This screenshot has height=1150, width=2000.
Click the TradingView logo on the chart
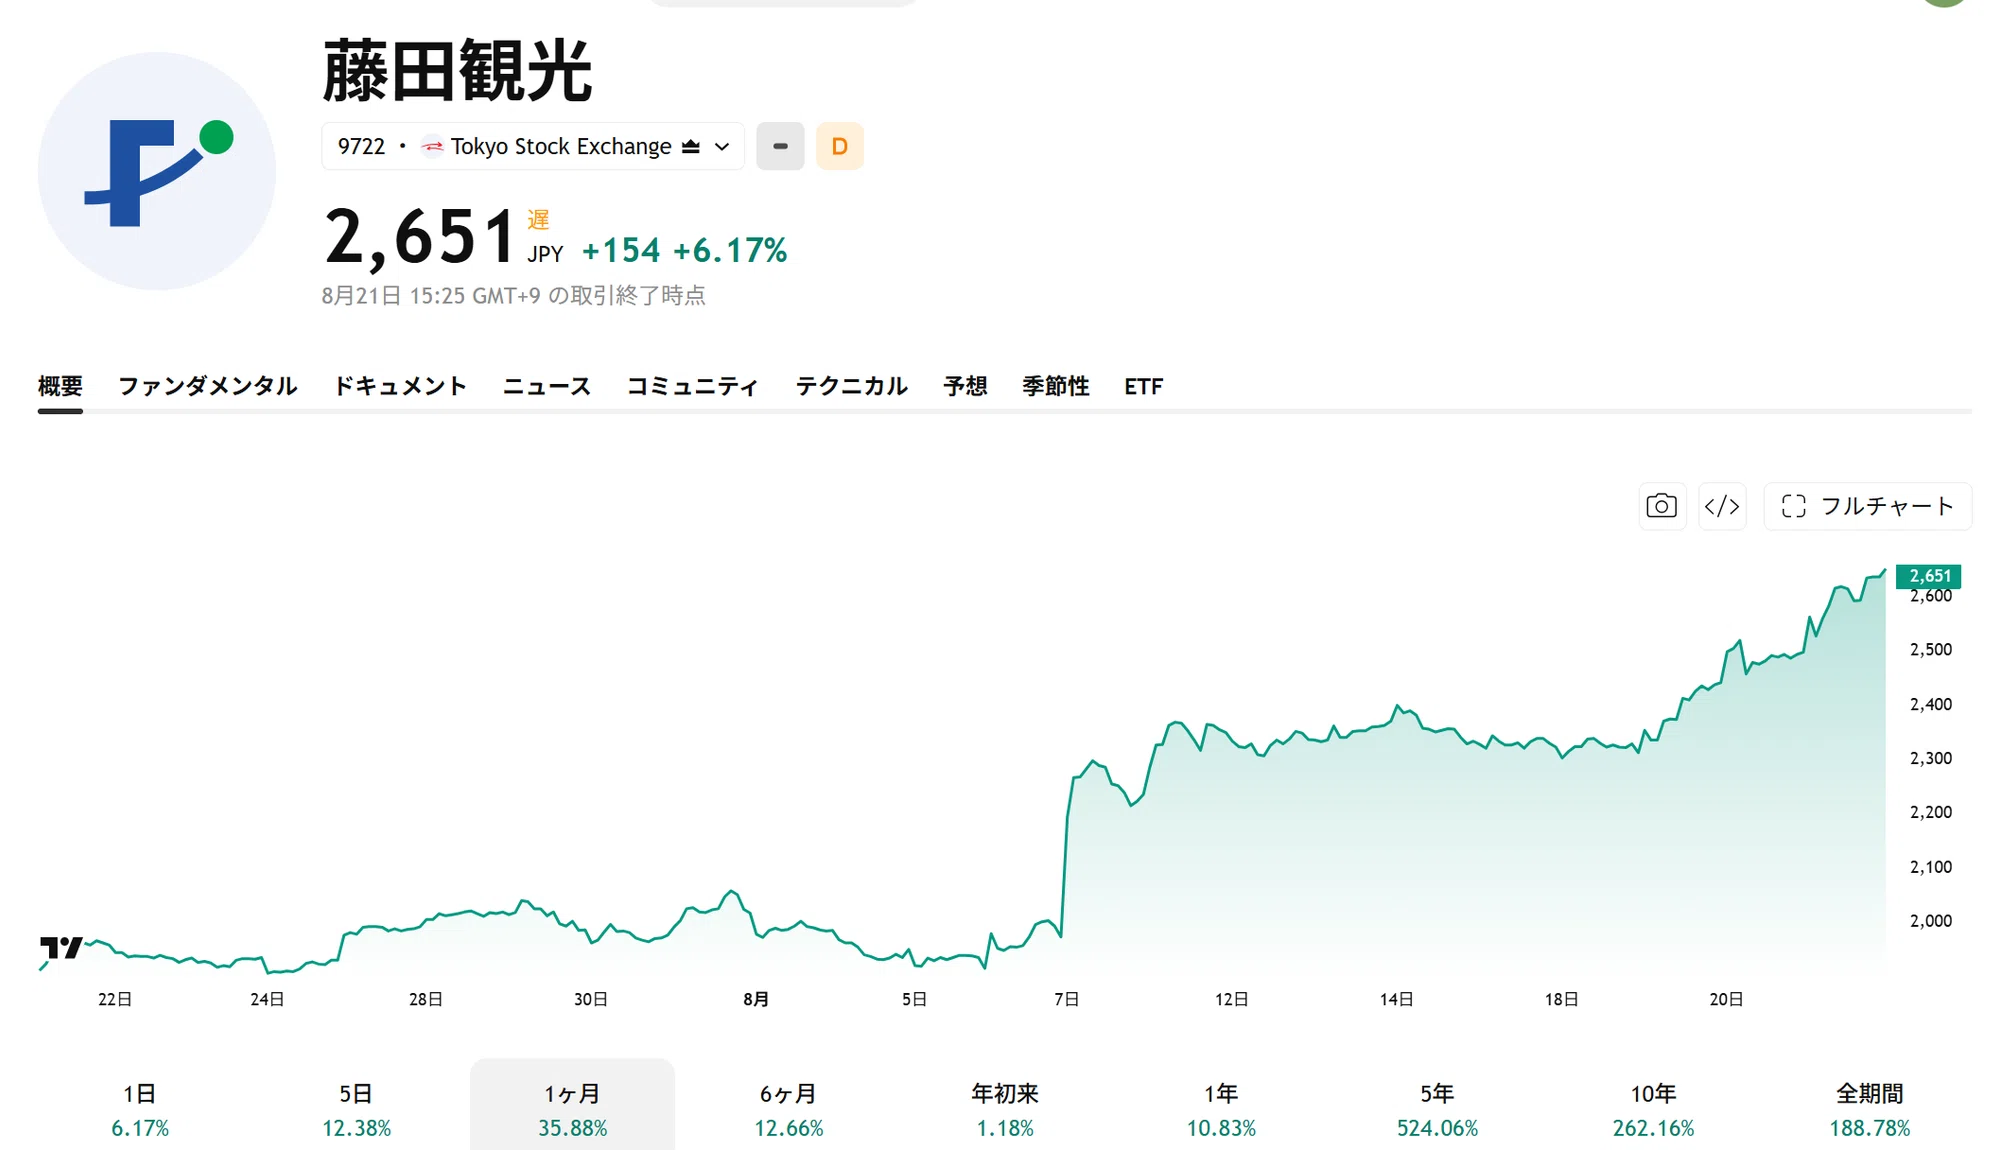pos(61,947)
